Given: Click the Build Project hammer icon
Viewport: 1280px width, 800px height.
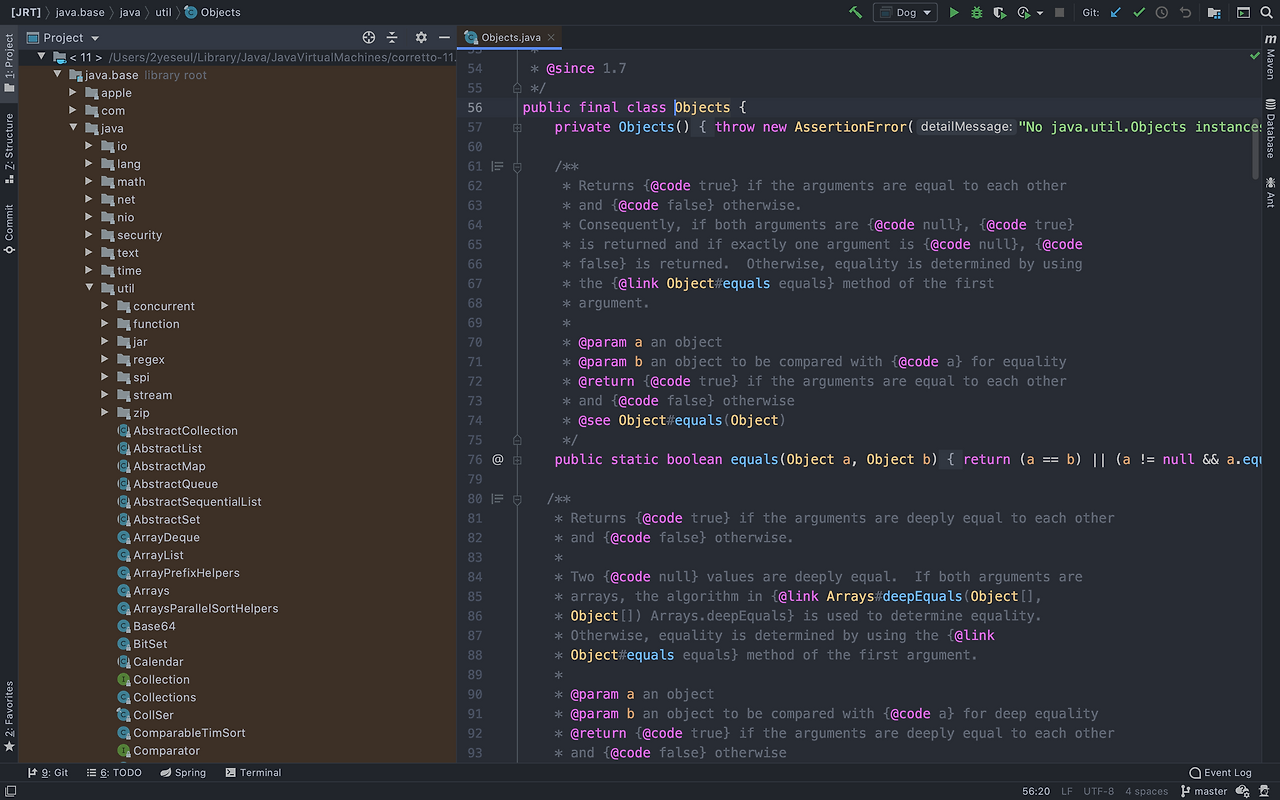Looking at the screenshot, I should coord(855,13).
